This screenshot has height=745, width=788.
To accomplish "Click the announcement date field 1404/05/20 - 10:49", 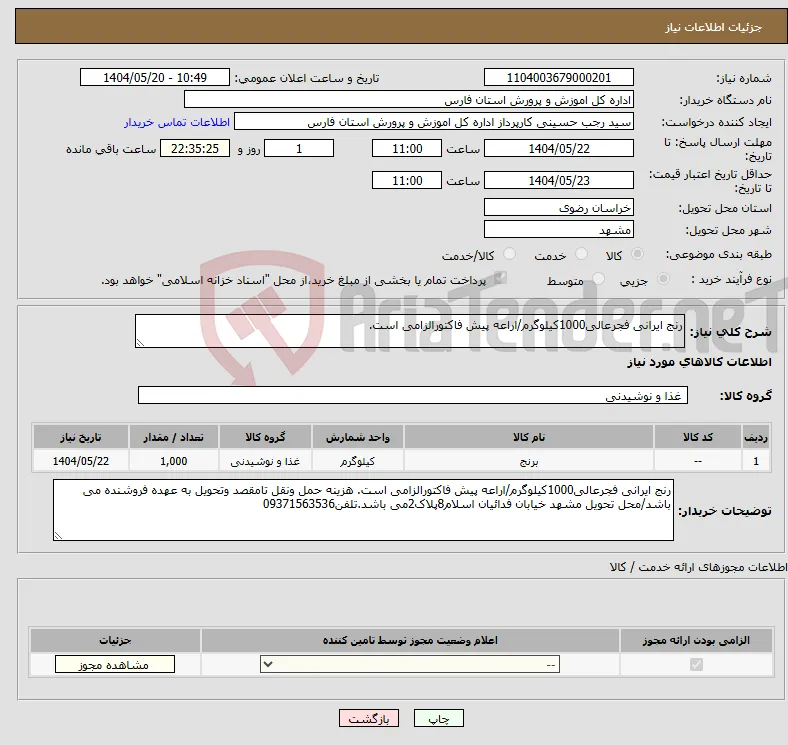I will click(x=155, y=77).
